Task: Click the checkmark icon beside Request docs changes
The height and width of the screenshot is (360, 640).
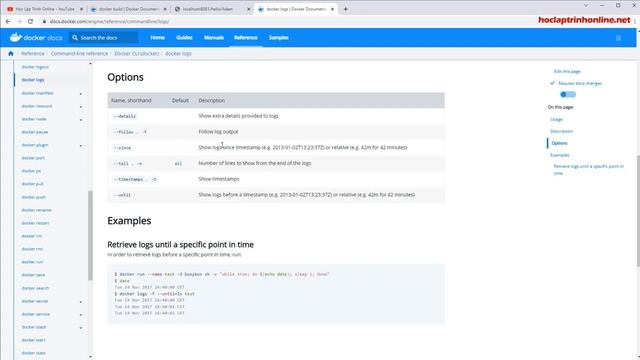Action: click(x=552, y=83)
